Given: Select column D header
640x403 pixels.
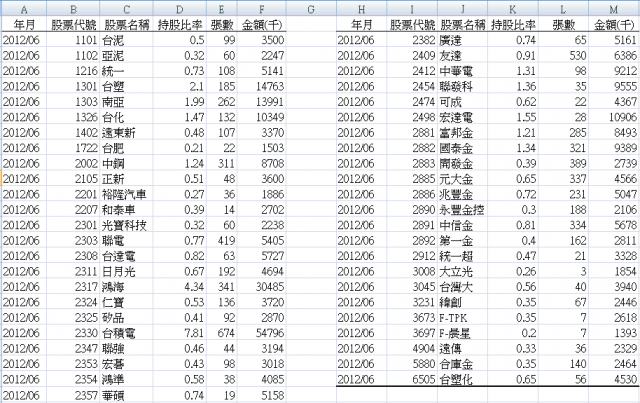Looking at the screenshot, I should click(180, 9).
